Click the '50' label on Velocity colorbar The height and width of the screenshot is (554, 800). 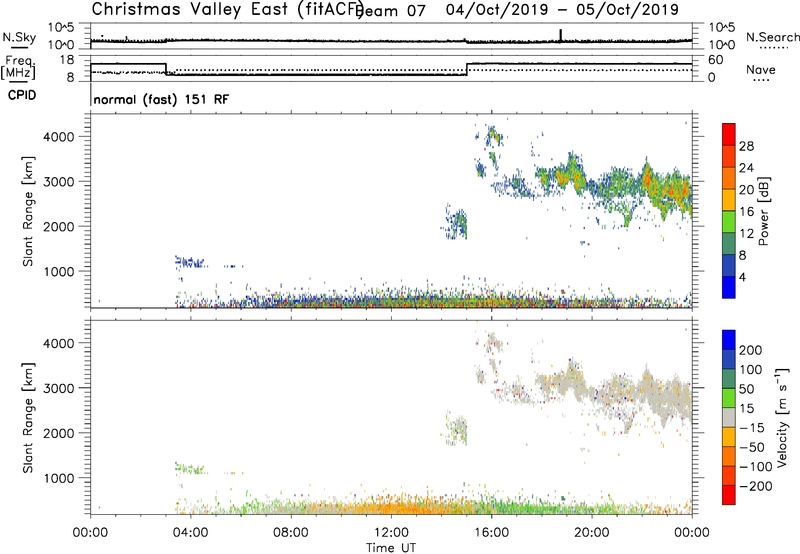pyautogui.click(x=746, y=389)
